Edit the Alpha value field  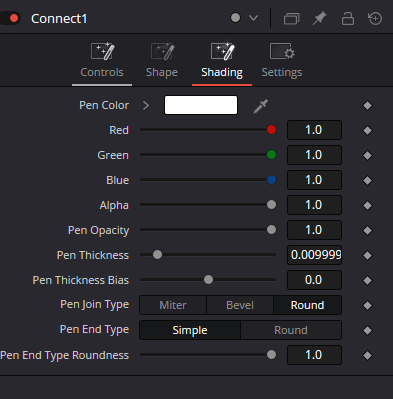314,205
